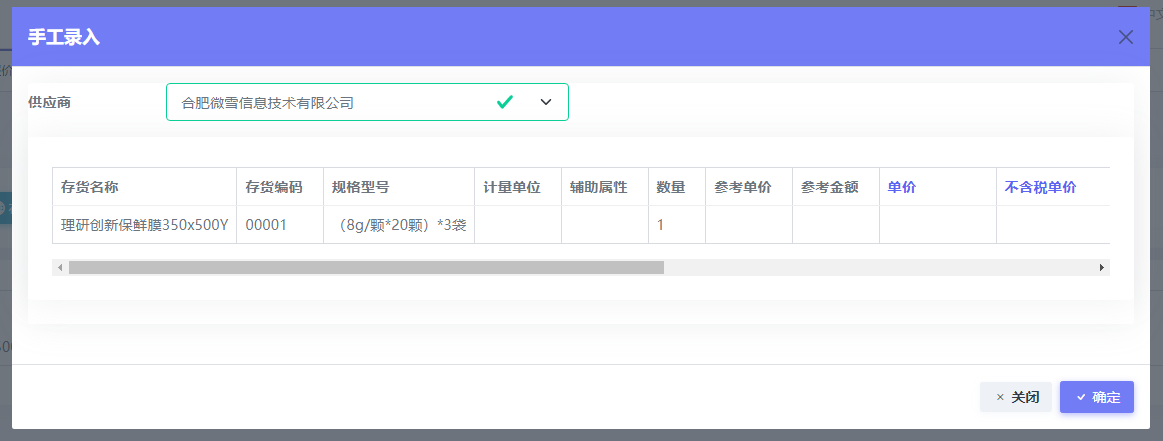Click the scrollbar right arrow
This screenshot has height=441, width=1163.
pyautogui.click(x=1101, y=268)
